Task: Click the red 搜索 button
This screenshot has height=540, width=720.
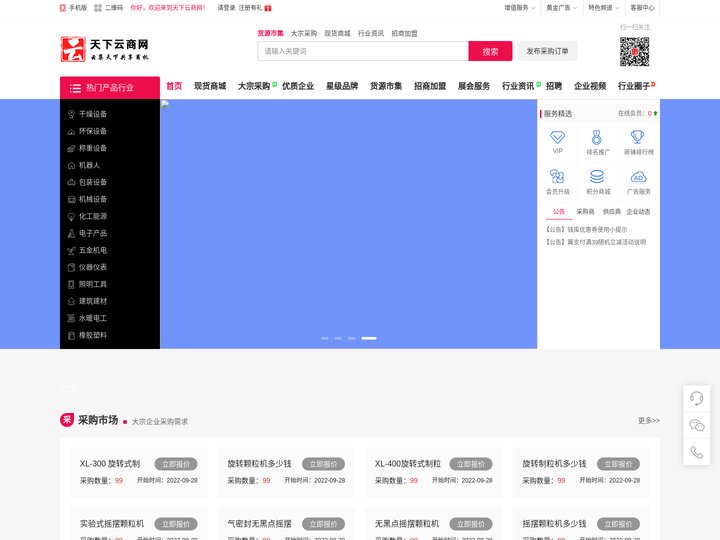Action: tap(490, 51)
